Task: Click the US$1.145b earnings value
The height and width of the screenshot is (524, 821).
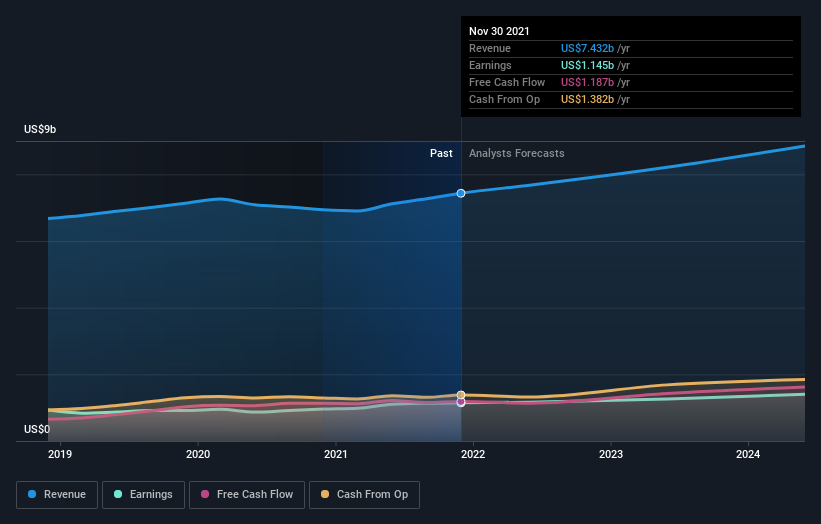Action: 587,65
